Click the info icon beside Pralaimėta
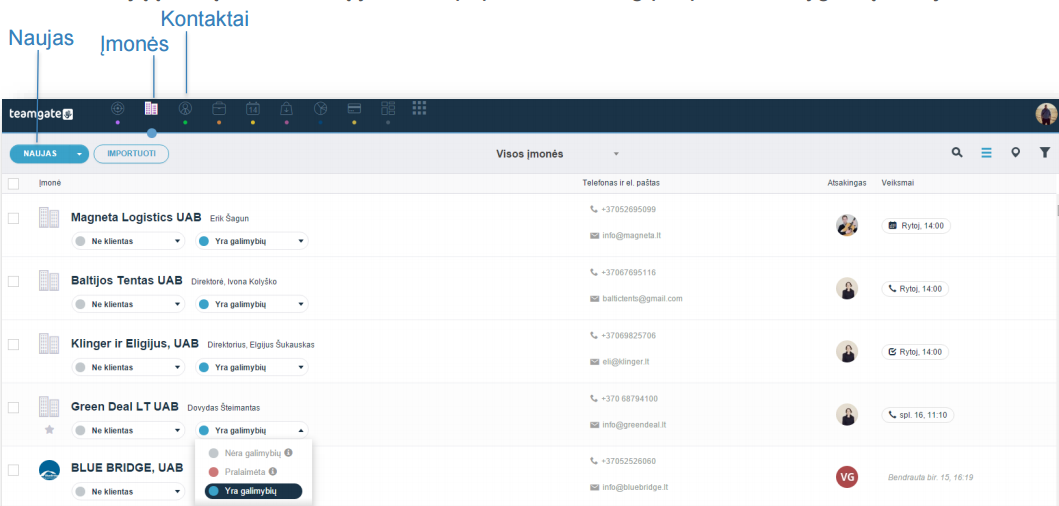 point(272,472)
